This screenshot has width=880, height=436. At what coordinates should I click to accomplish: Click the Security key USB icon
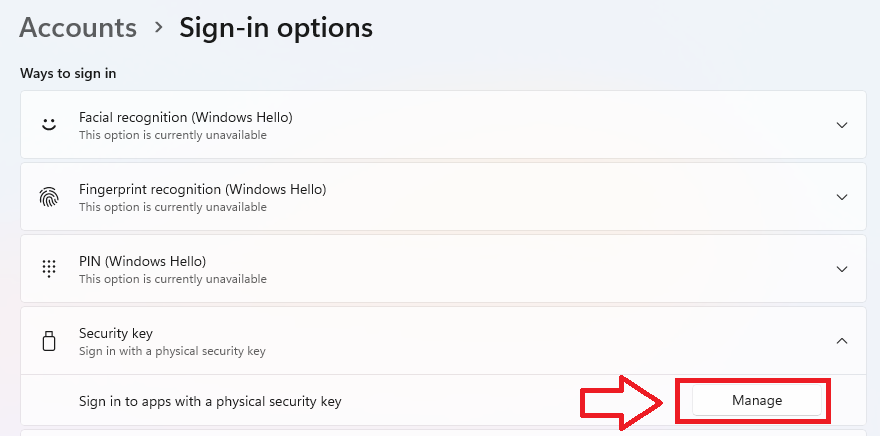pos(49,341)
